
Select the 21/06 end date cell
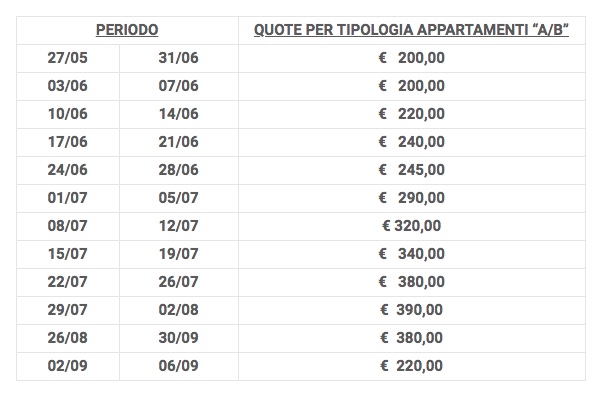coord(179,142)
